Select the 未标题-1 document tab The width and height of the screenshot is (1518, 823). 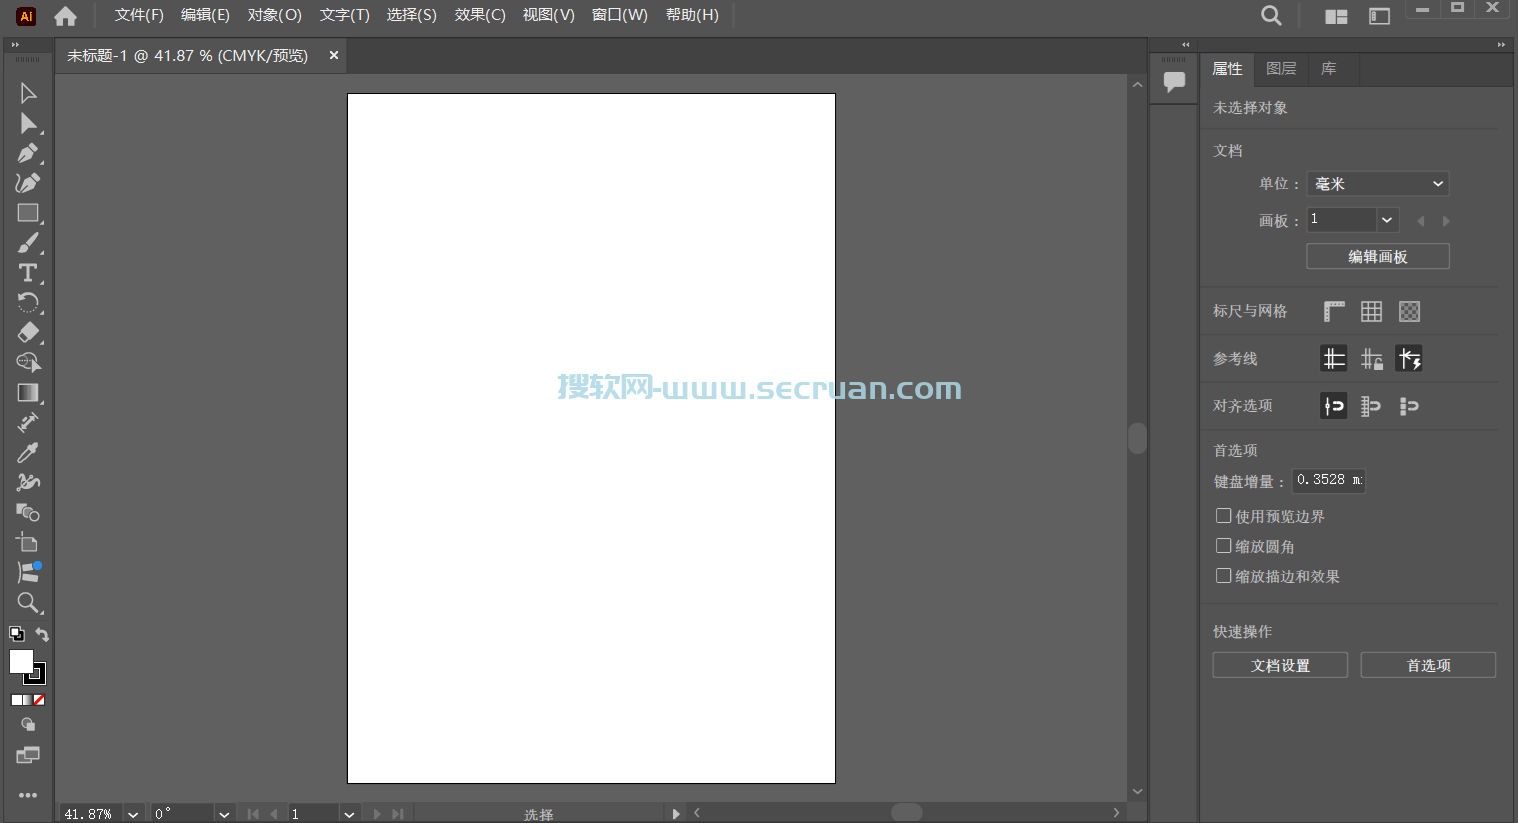[x=188, y=56]
